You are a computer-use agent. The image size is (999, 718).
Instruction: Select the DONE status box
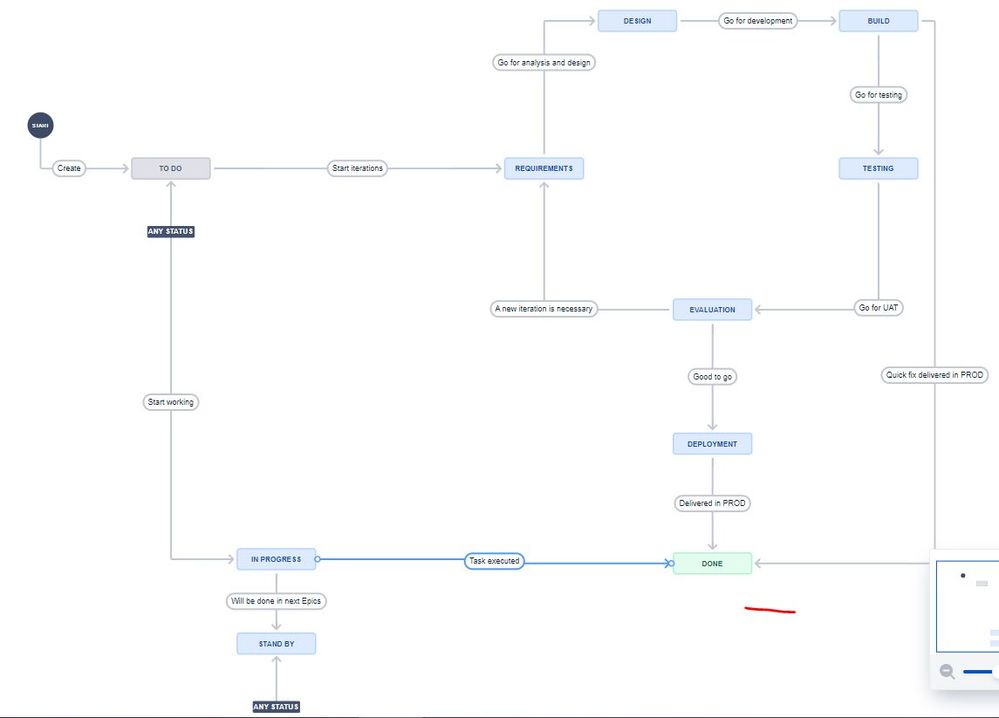pos(712,564)
